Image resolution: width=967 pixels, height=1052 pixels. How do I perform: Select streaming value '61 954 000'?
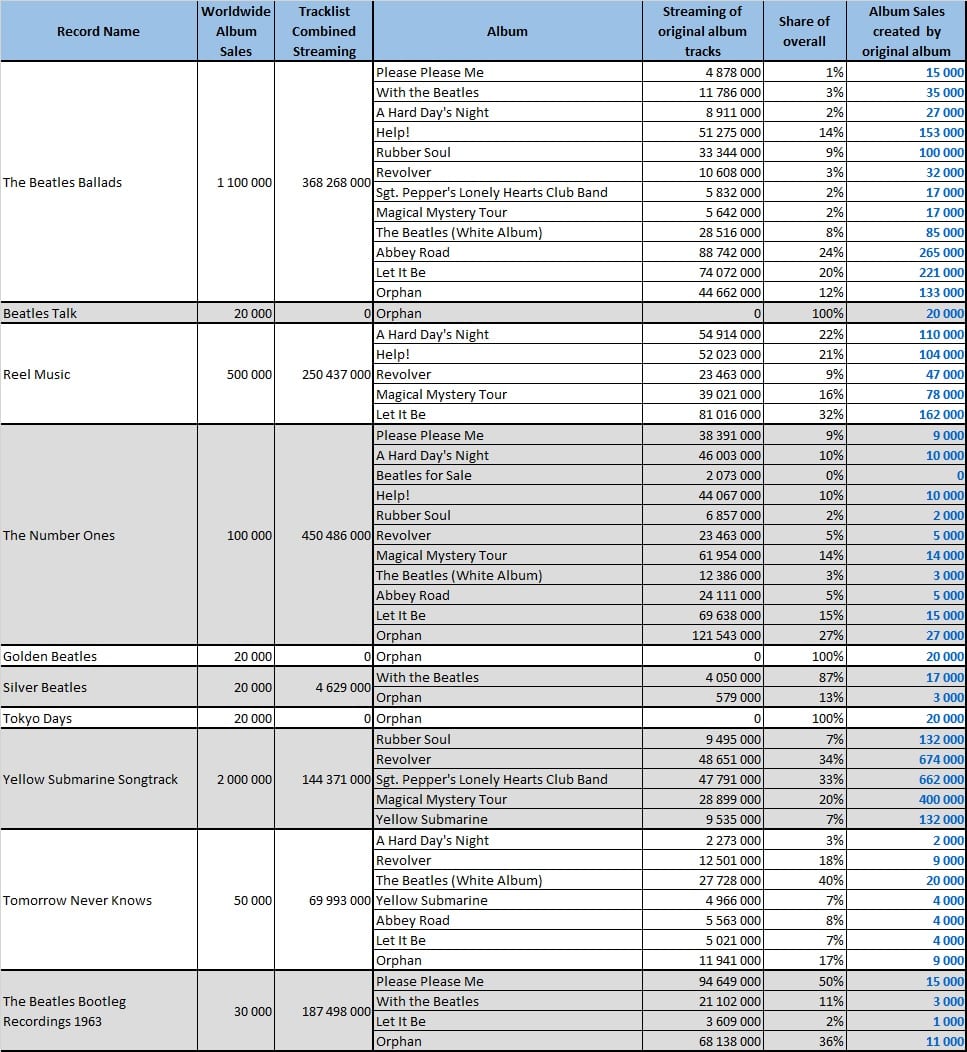[x=729, y=556]
